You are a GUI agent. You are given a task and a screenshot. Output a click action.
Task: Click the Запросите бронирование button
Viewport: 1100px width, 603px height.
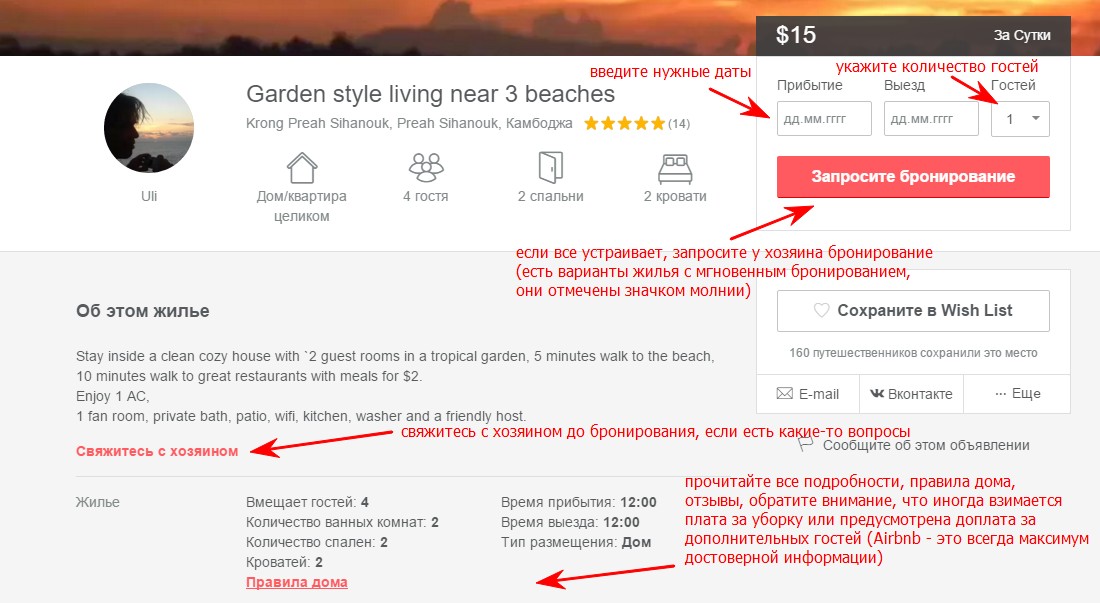tap(913, 176)
